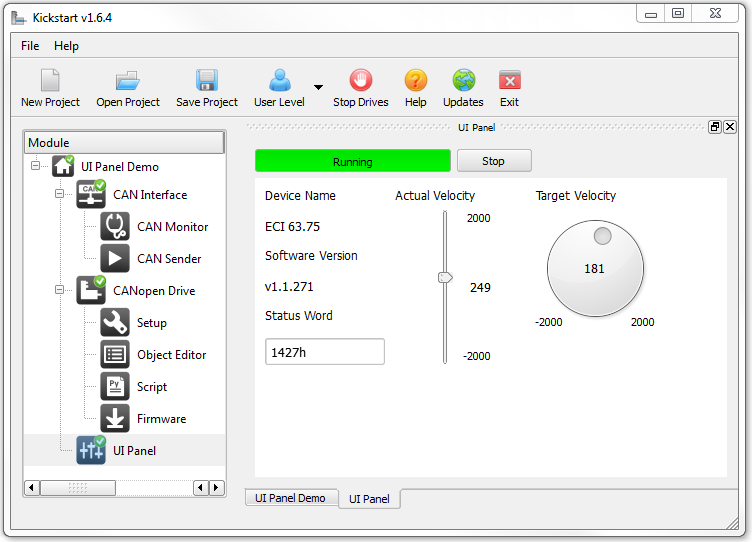
Task: Click the Status Word field showing 1427h
Action: 325,352
